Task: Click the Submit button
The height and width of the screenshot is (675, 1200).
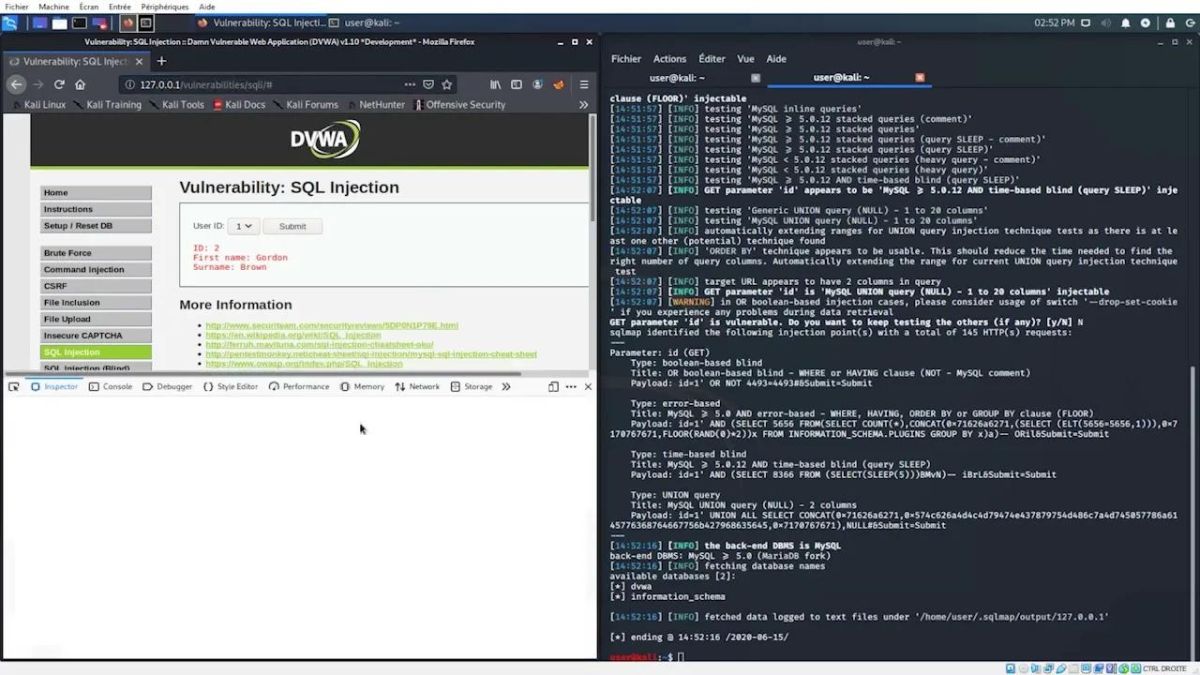Action: (292, 226)
